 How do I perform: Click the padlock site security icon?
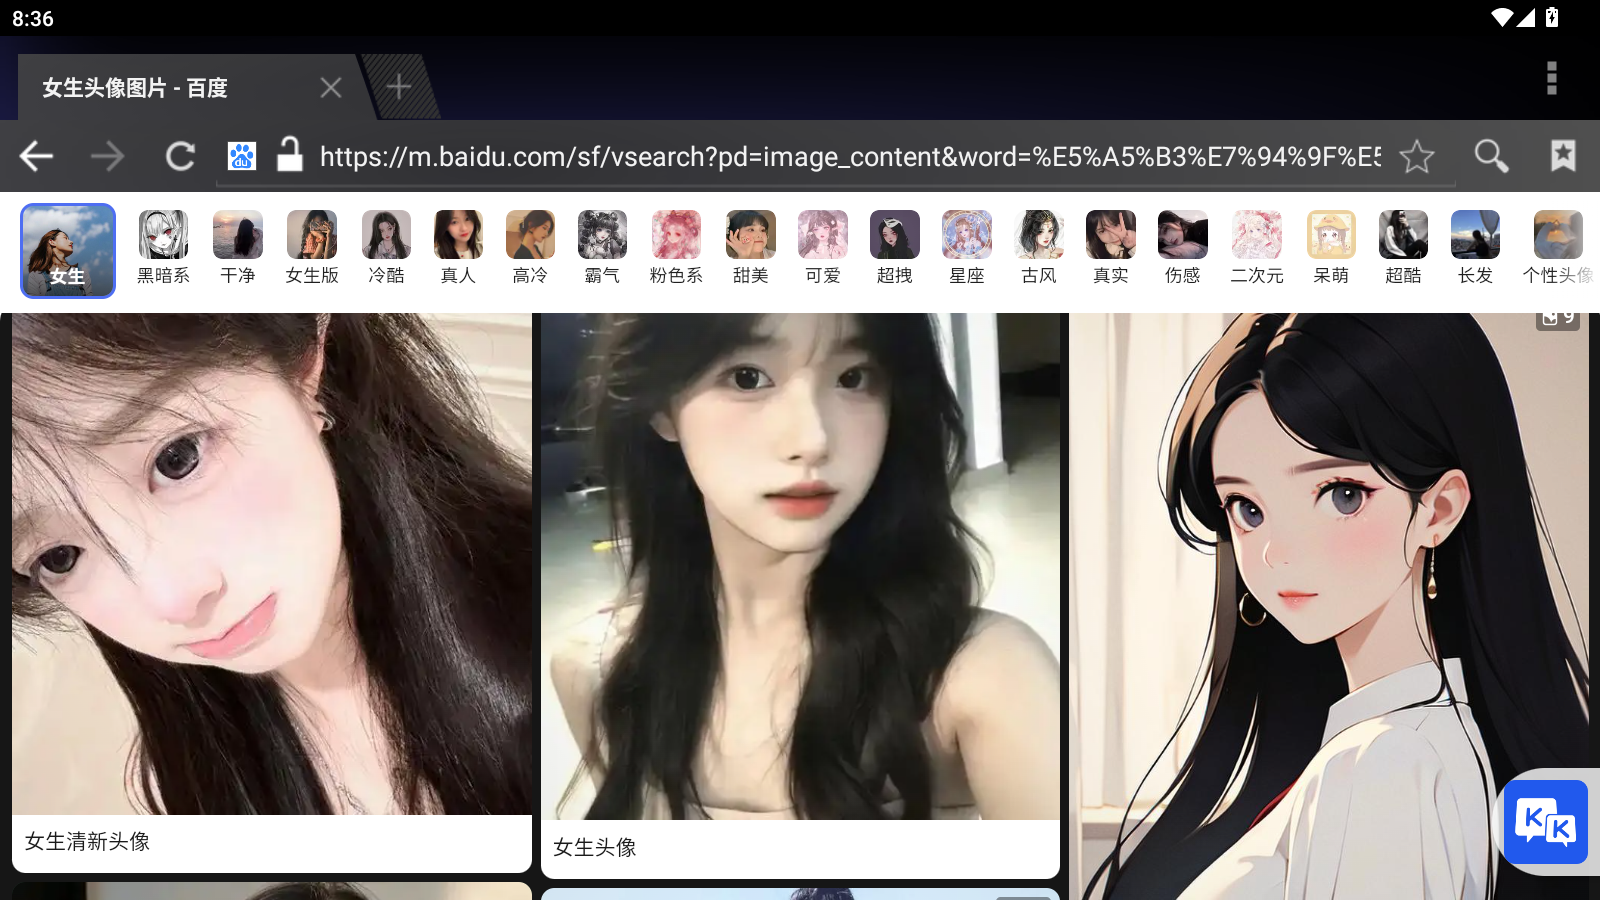(x=290, y=155)
